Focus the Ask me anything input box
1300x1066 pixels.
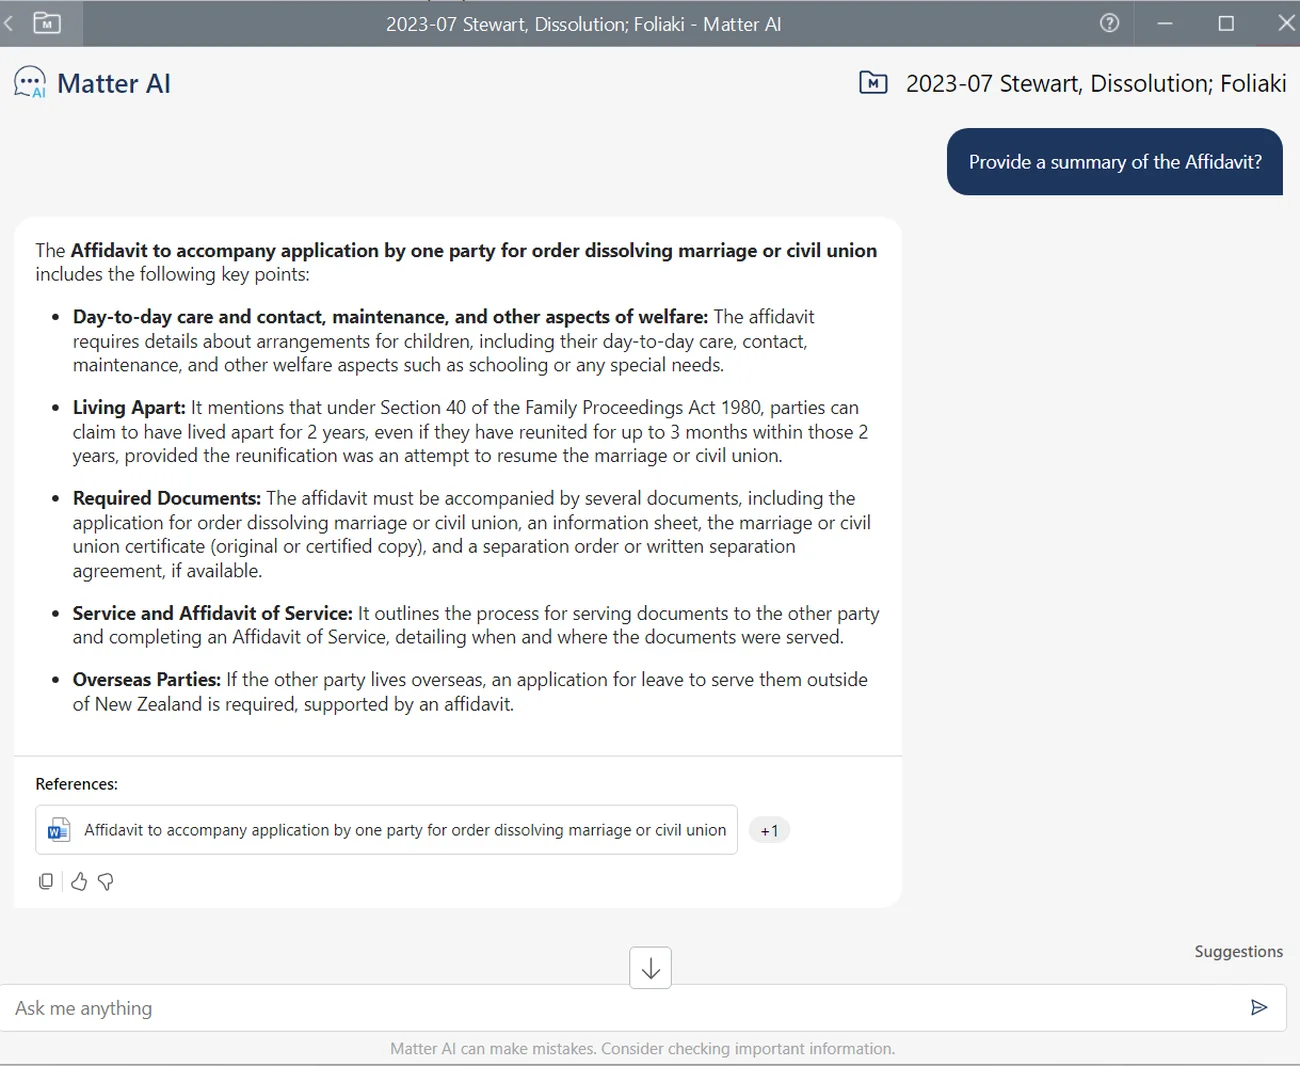coord(620,1008)
